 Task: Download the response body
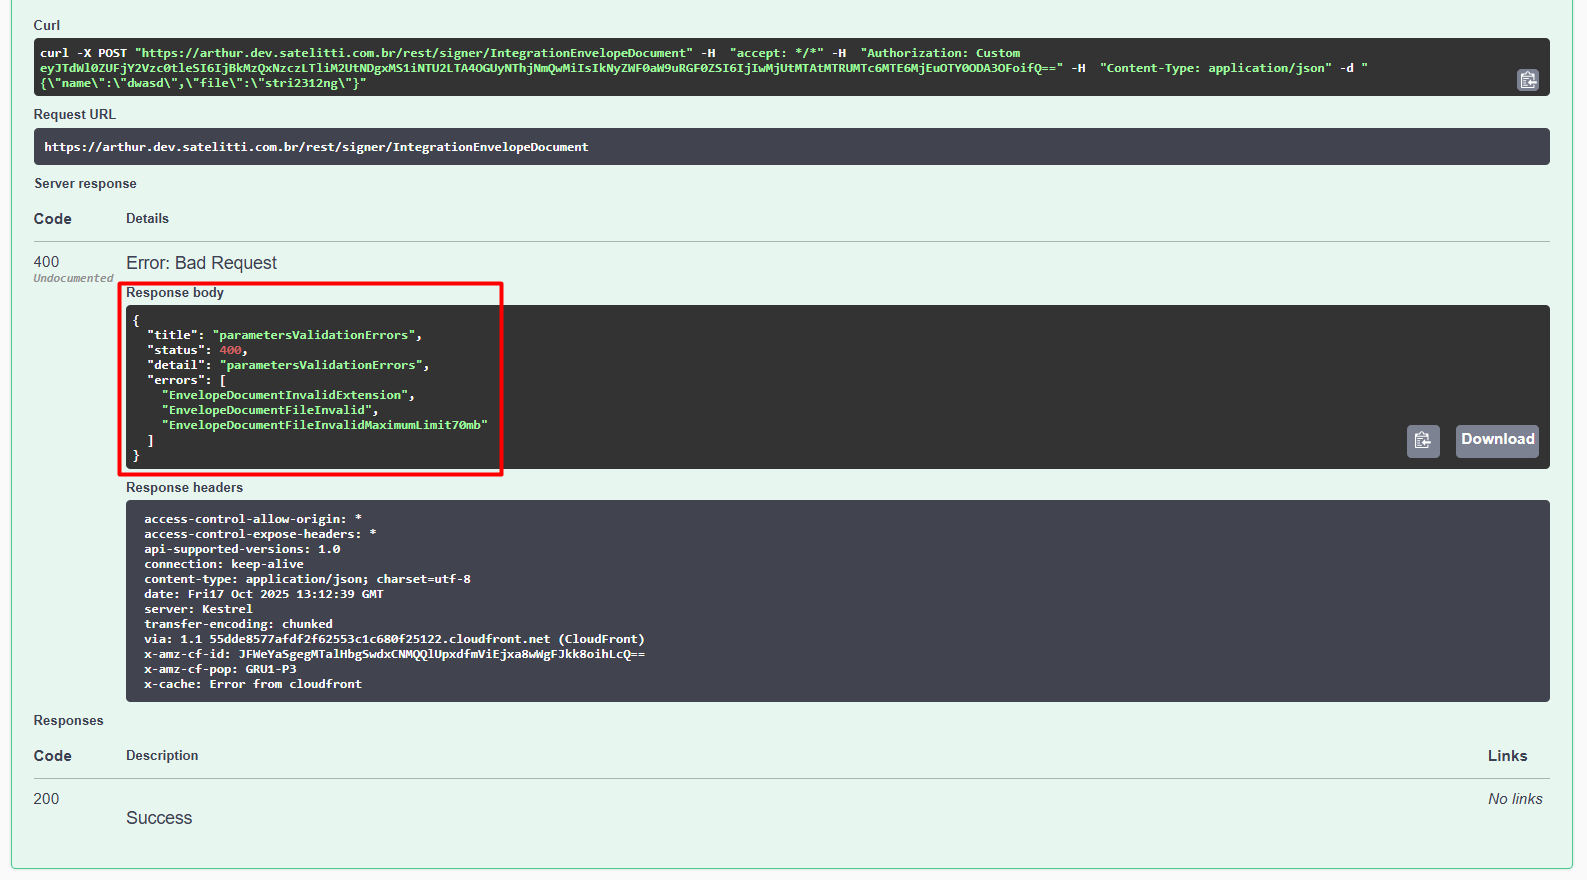point(1496,440)
